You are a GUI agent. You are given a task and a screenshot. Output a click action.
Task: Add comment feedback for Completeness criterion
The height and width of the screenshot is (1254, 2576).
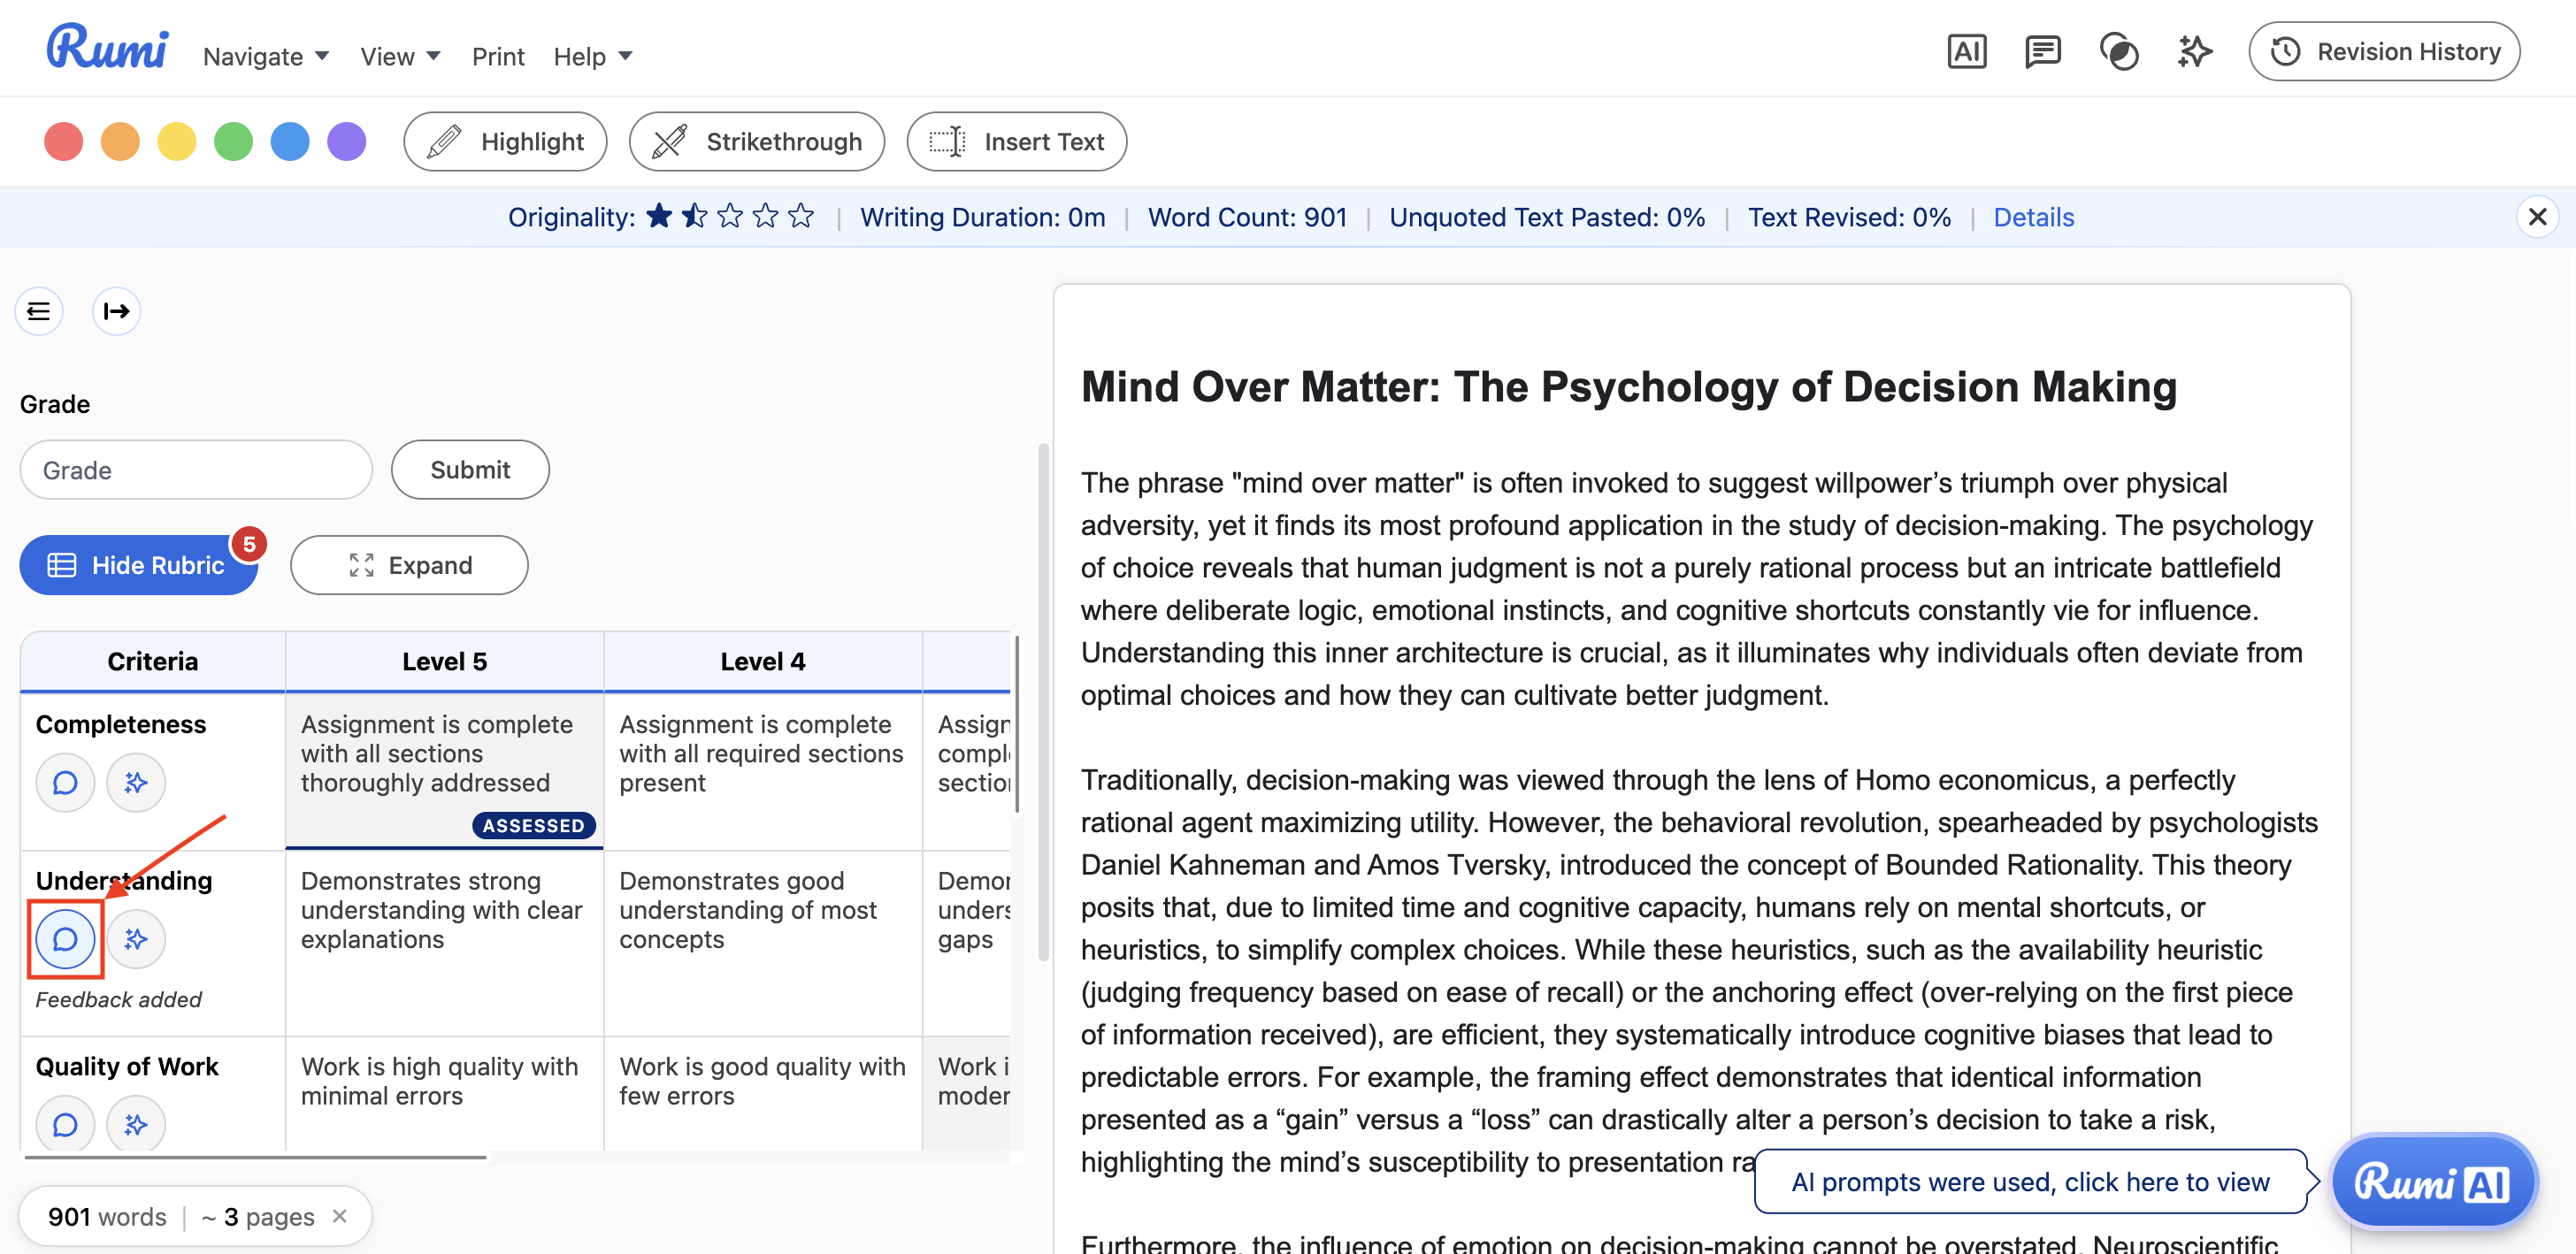pos(65,783)
